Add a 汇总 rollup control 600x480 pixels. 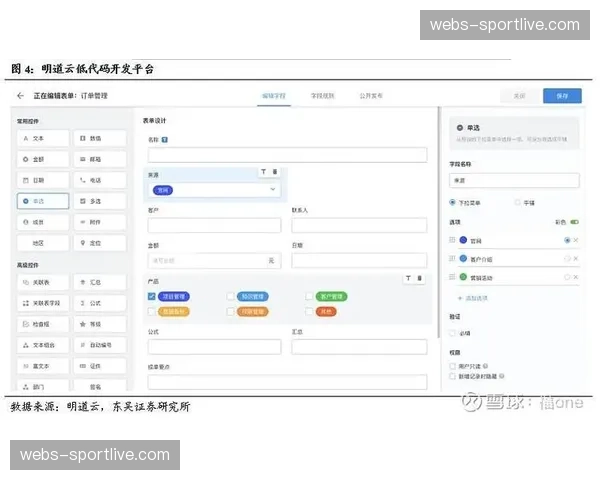pyautogui.click(x=100, y=282)
